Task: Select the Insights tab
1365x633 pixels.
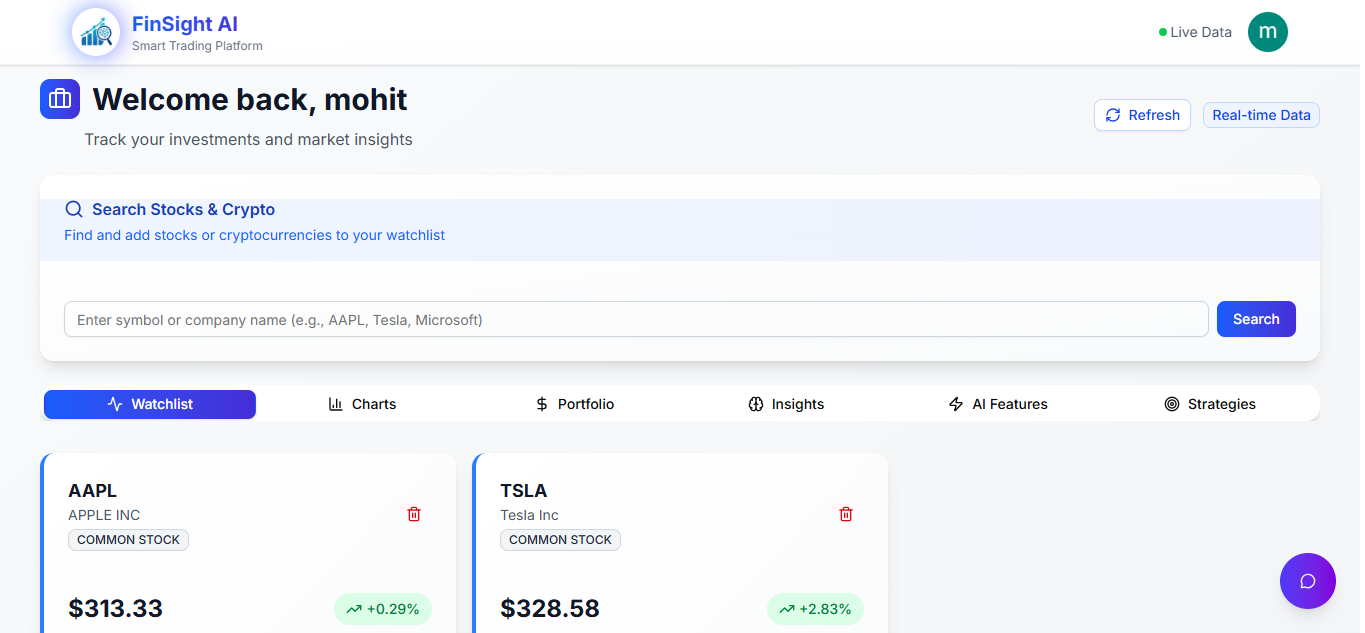Action: [x=786, y=404]
